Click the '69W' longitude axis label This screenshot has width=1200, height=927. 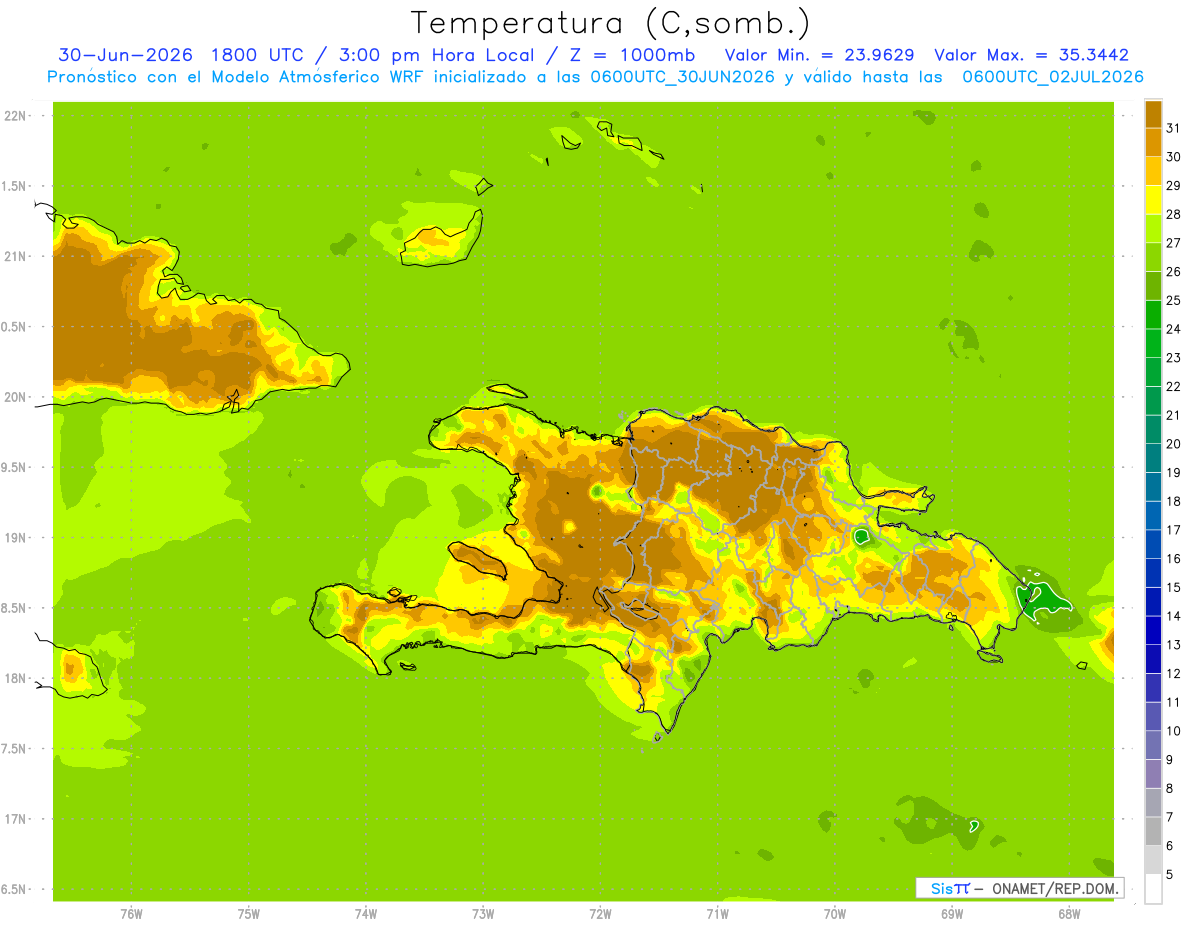tap(952, 915)
